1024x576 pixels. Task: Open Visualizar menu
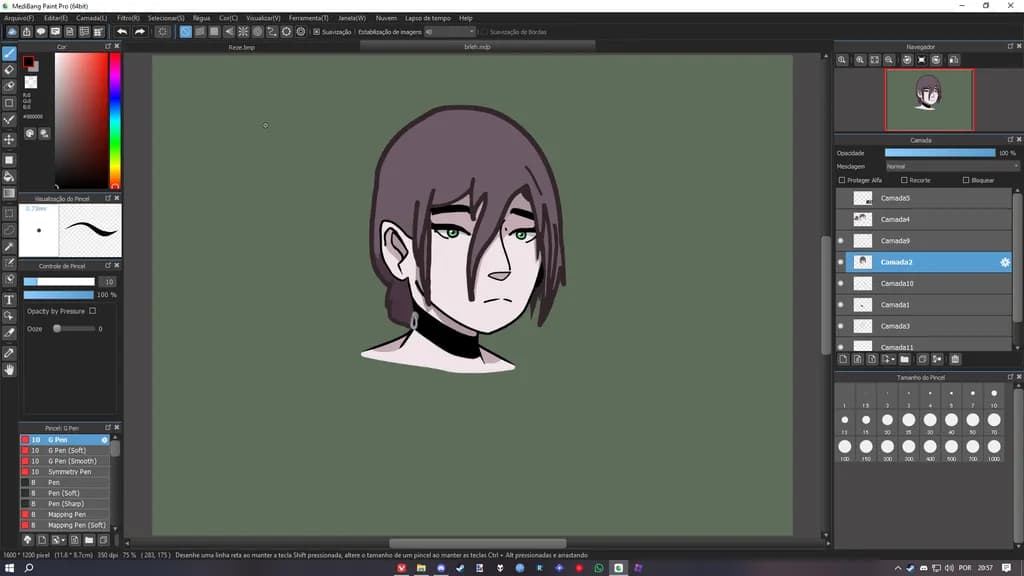point(263,18)
